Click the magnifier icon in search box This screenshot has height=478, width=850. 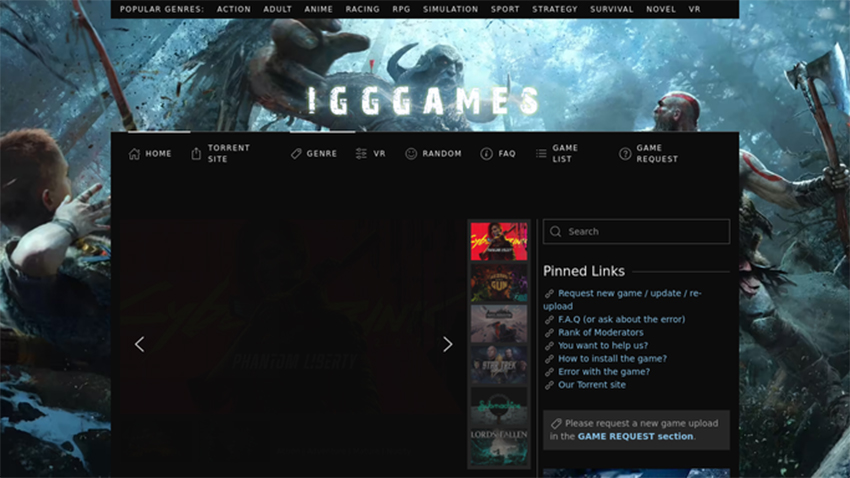(x=556, y=232)
